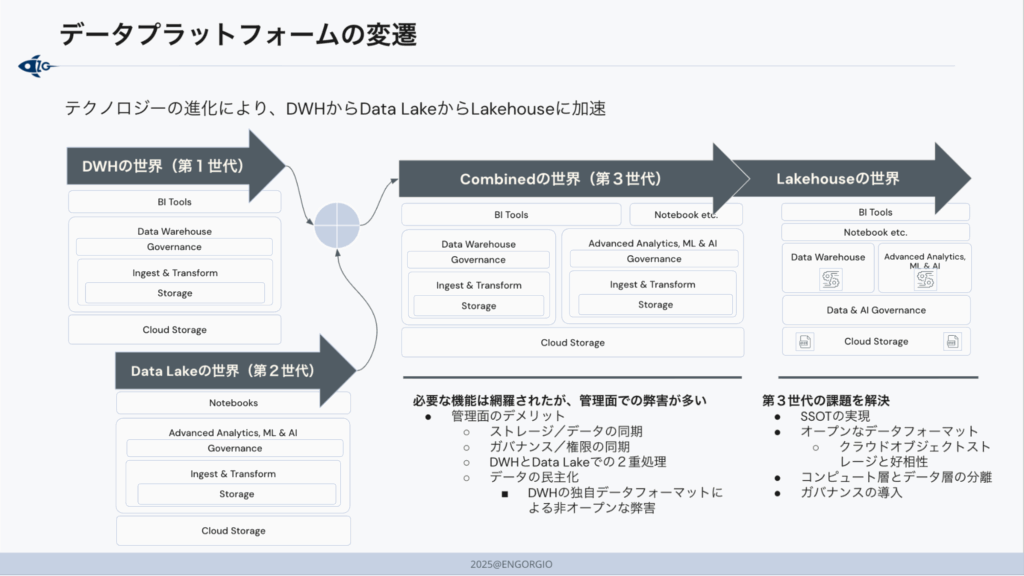Viewport: 1024px width, 576px height.
Task: Click the icon under Lakehouse Advanced Analytics, ML & AI
Action: [924, 281]
